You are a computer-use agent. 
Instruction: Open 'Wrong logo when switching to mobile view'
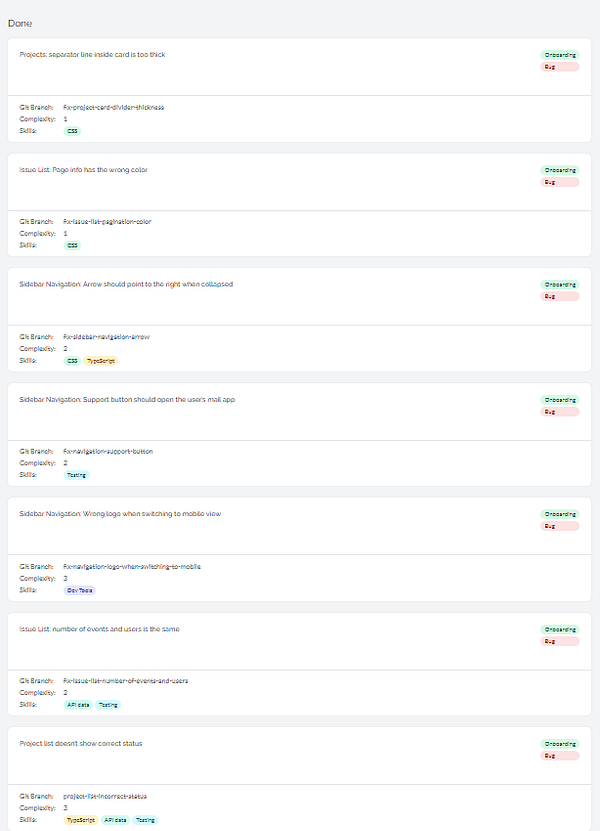point(120,514)
